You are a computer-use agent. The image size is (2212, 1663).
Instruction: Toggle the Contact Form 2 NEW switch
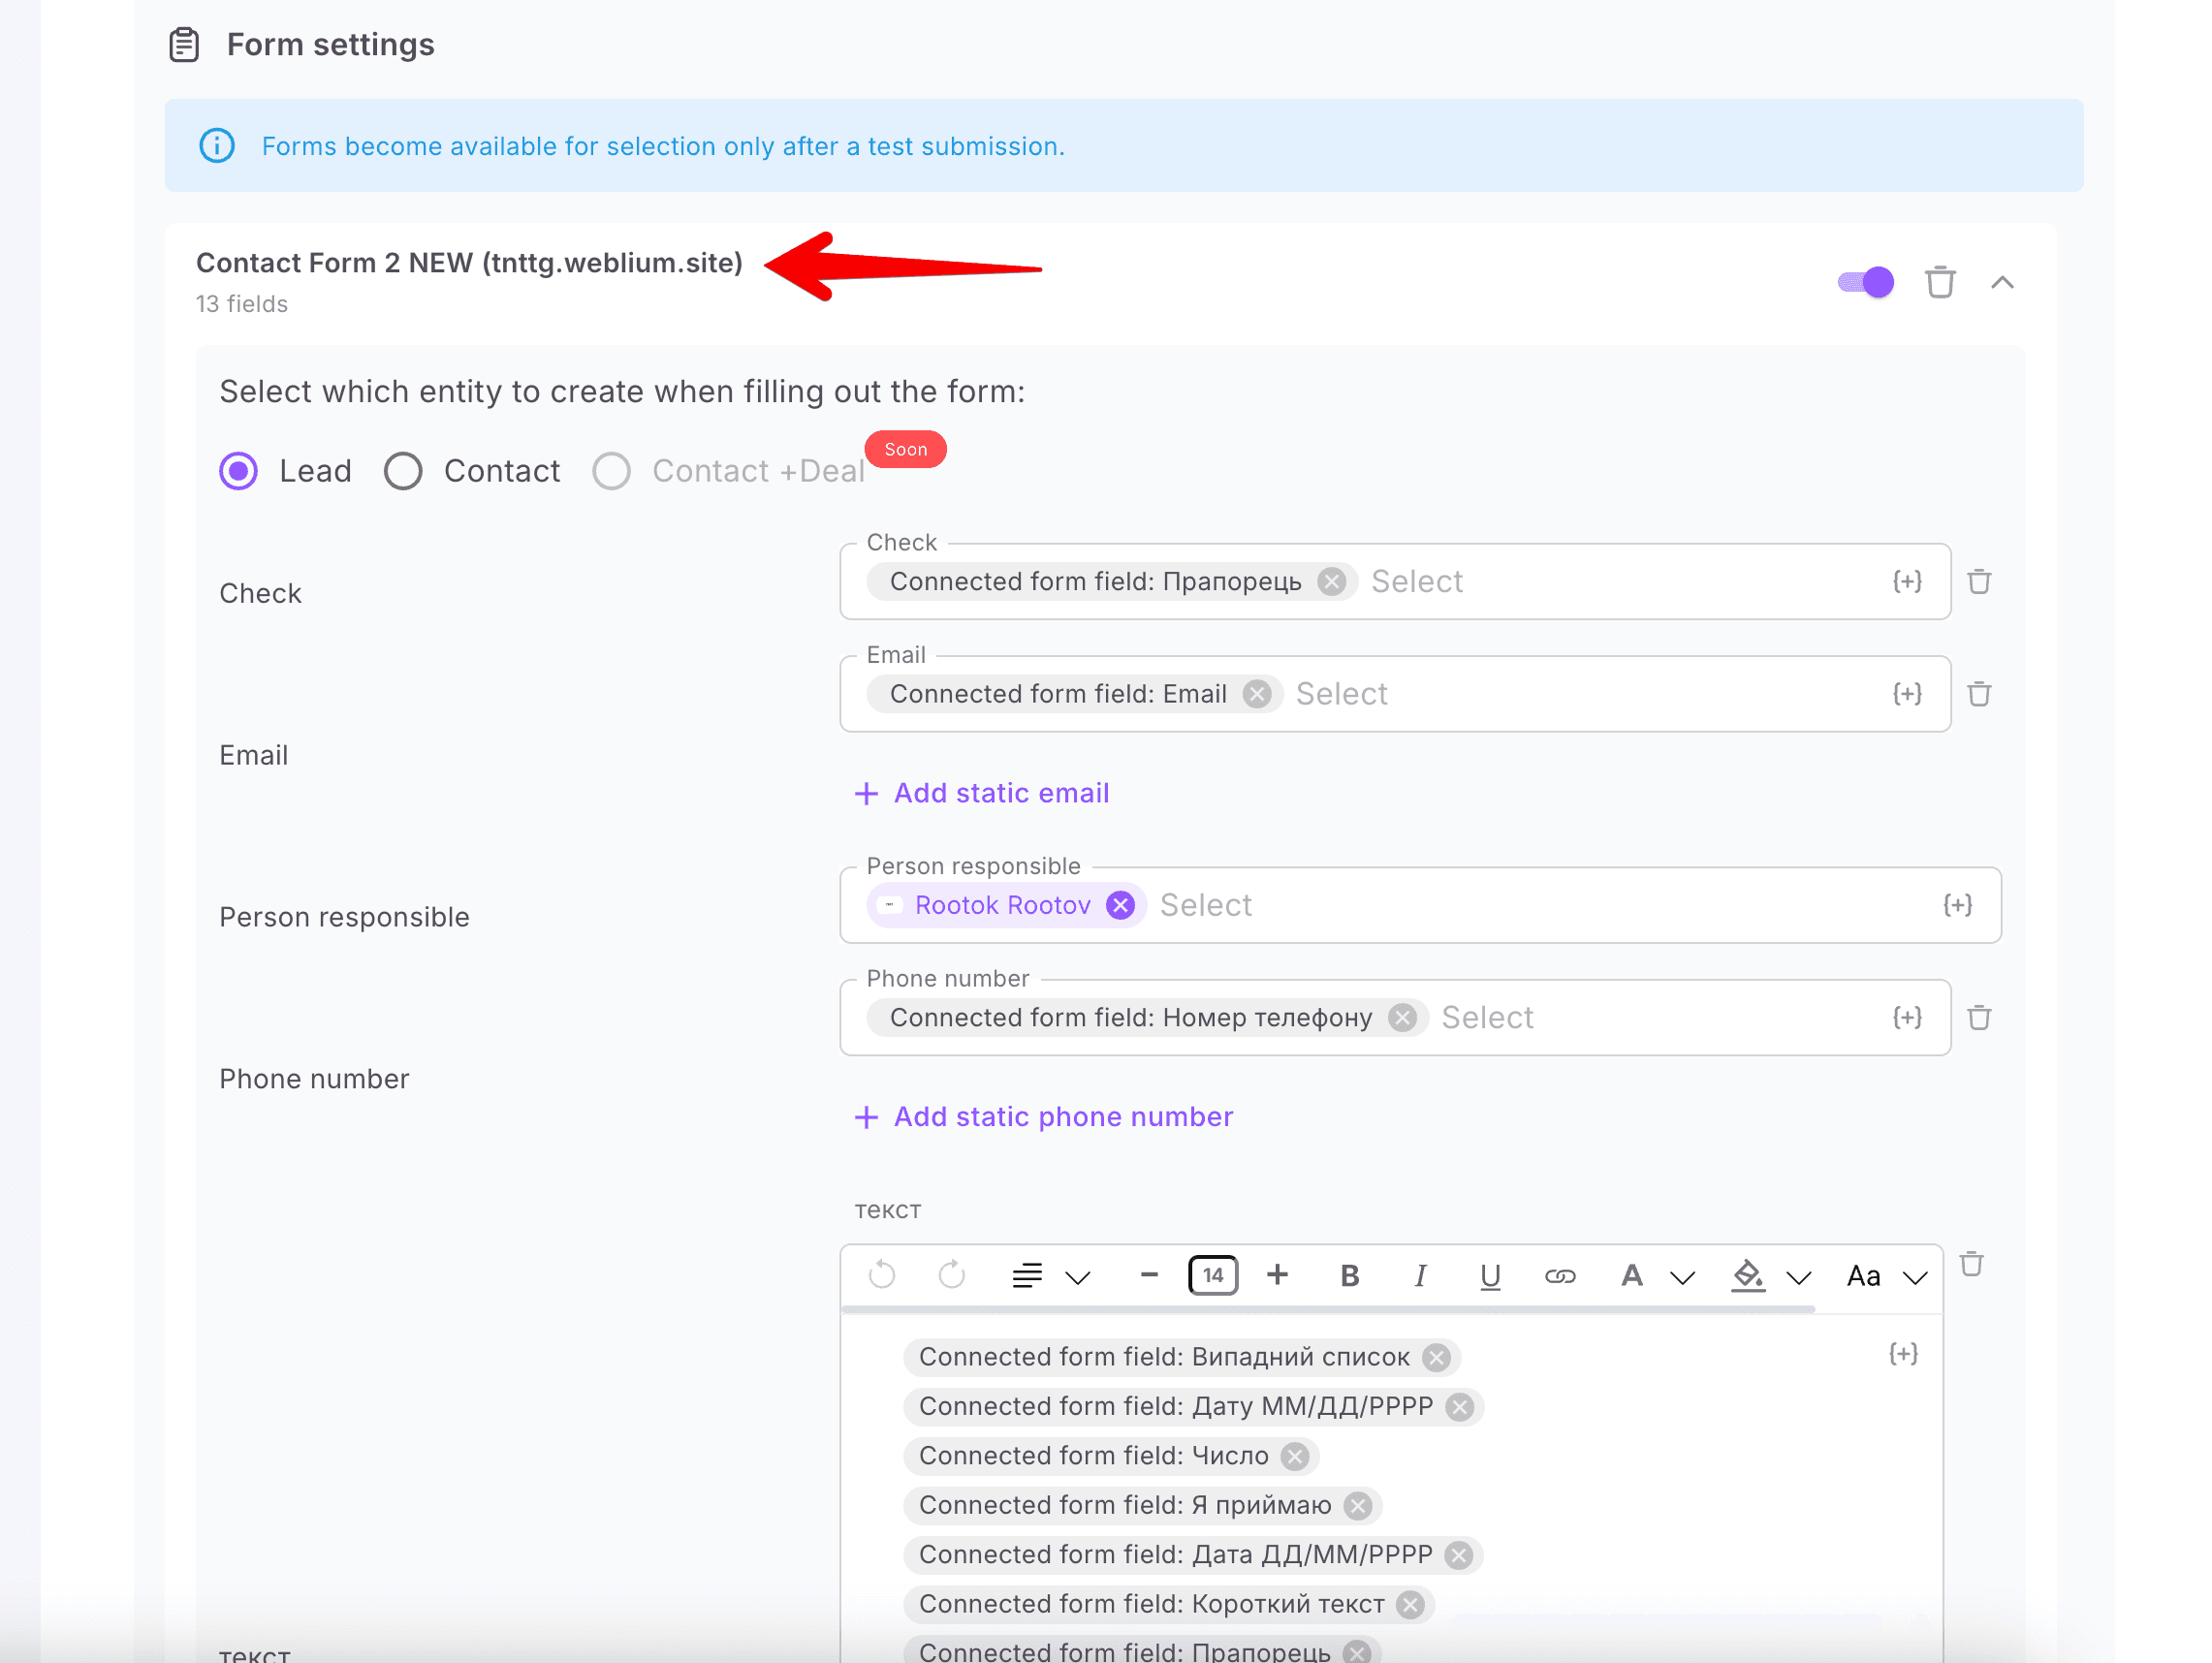click(1865, 283)
